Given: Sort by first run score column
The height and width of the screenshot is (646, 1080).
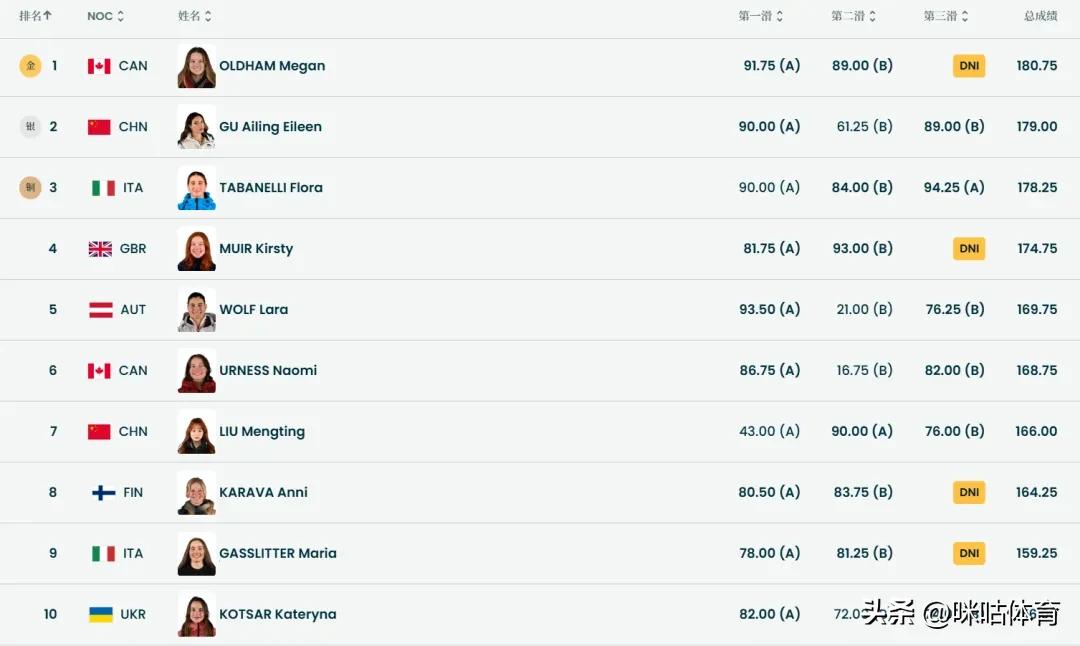Looking at the screenshot, I should coord(779,16).
